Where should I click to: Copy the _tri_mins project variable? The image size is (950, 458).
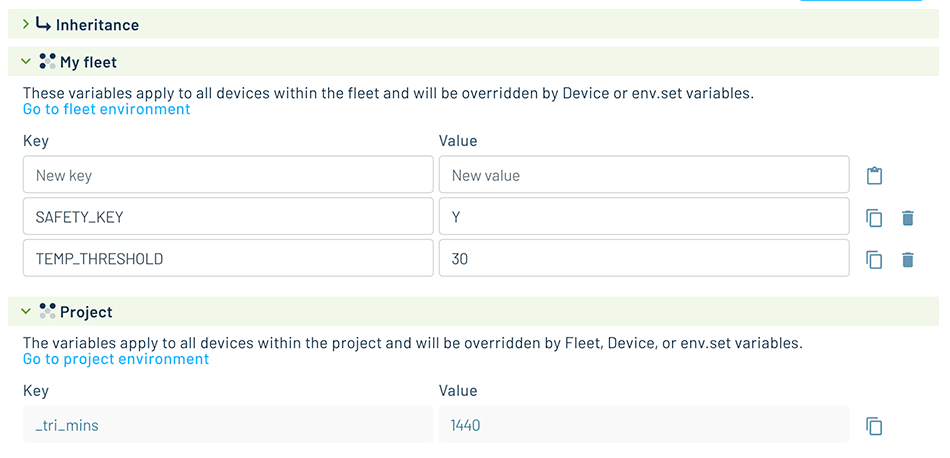click(x=874, y=425)
